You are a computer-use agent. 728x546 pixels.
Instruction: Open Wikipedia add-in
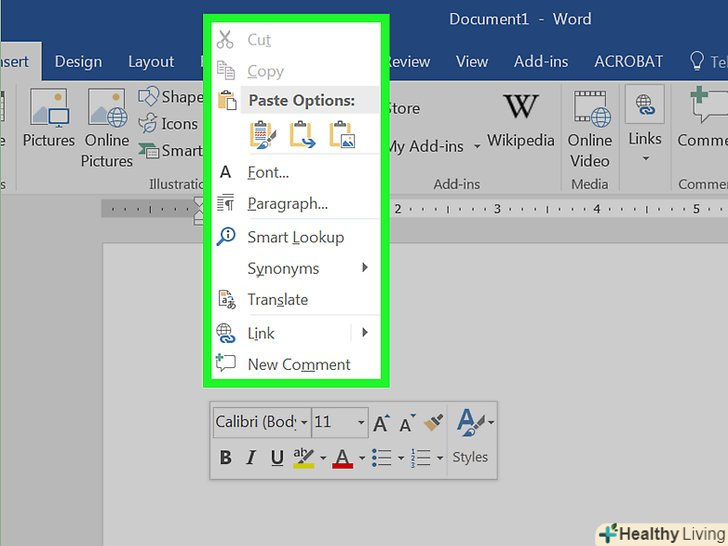(520, 119)
